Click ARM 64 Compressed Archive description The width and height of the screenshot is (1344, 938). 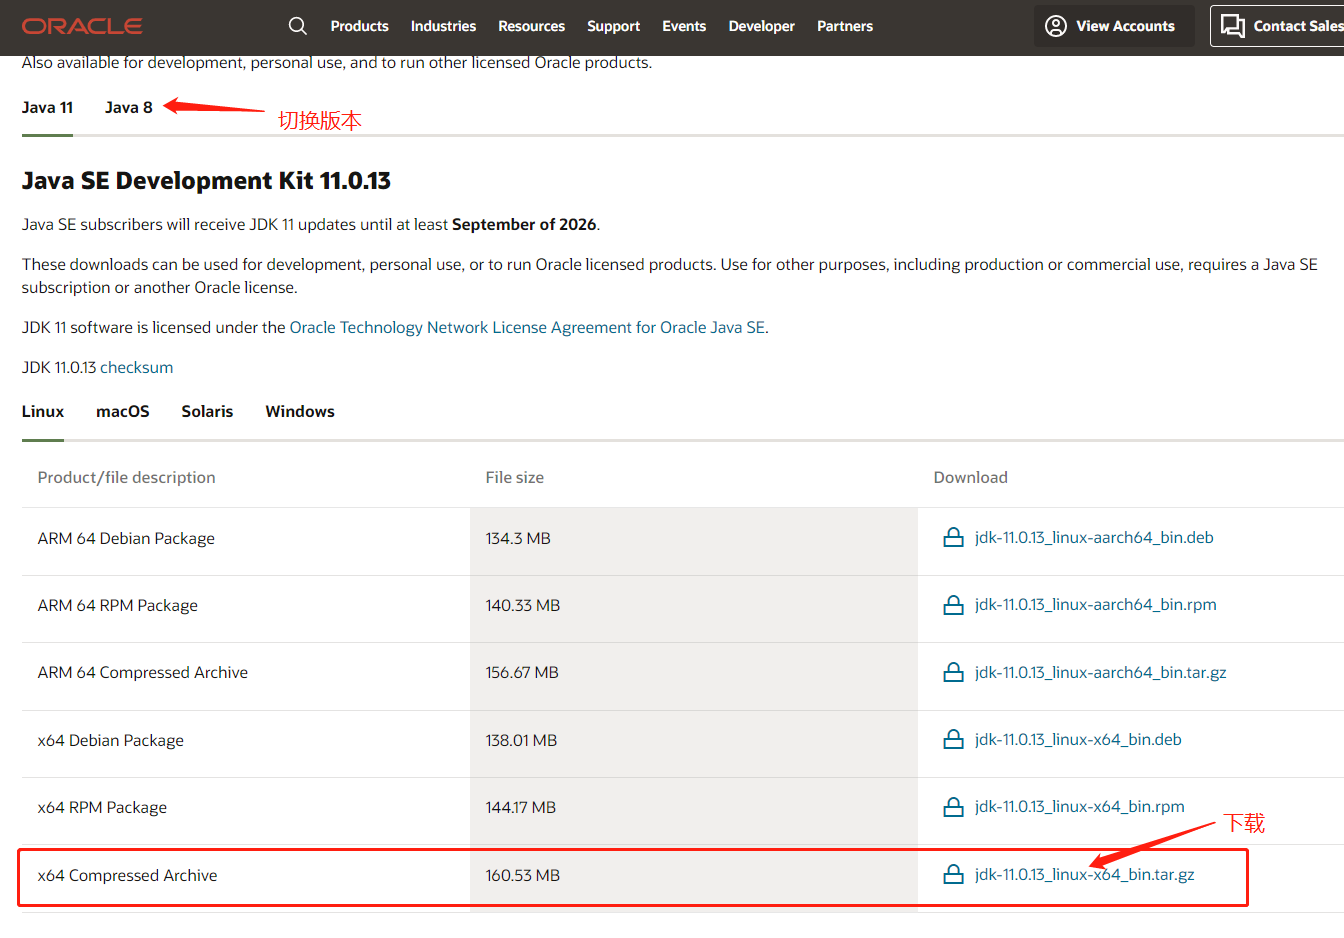143,672
